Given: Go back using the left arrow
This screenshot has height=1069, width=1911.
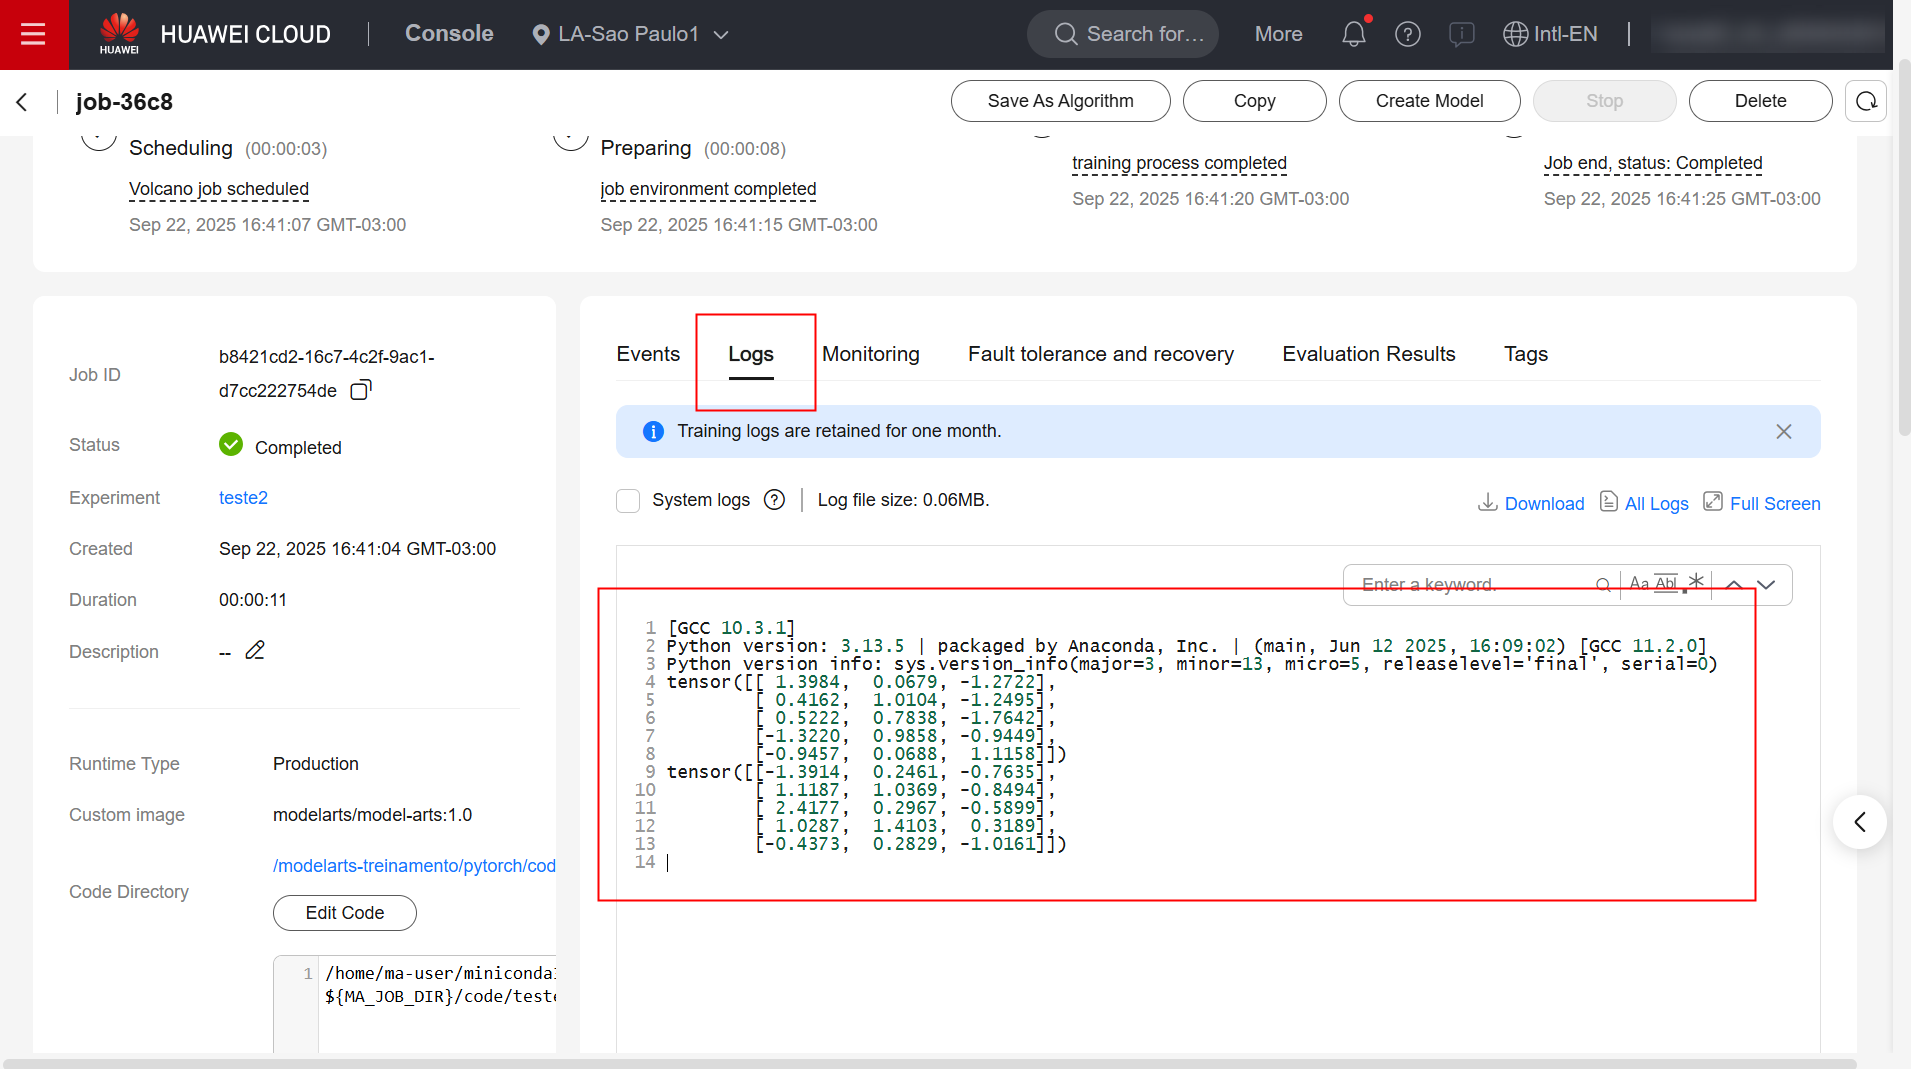Looking at the screenshot, I should pyautogui.click(x=22, y=102).
